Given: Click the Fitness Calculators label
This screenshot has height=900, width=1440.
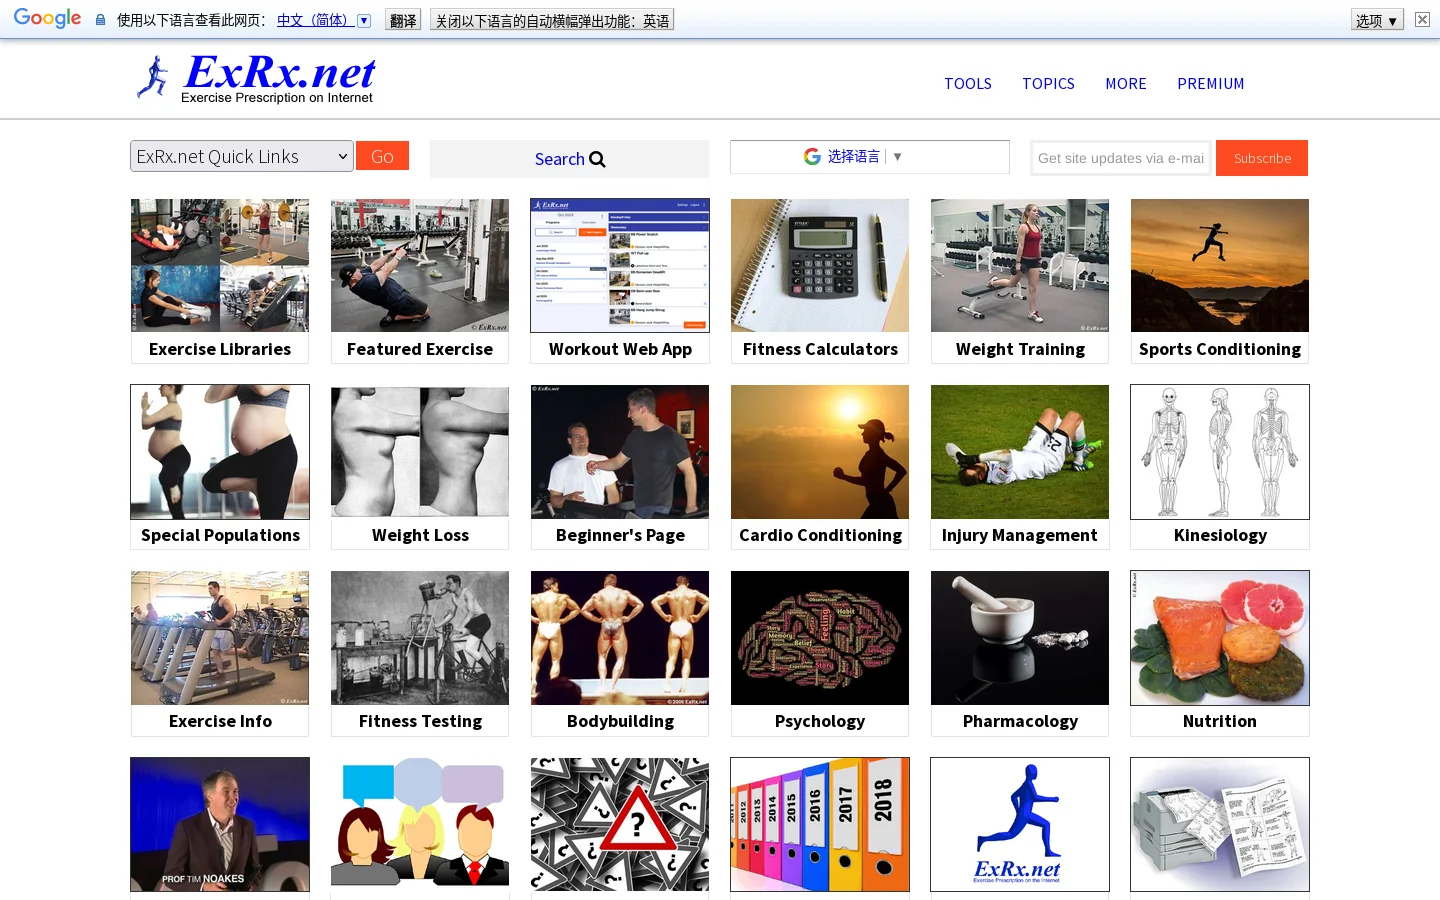Looking at the screenshot, I should click(820, 349).
